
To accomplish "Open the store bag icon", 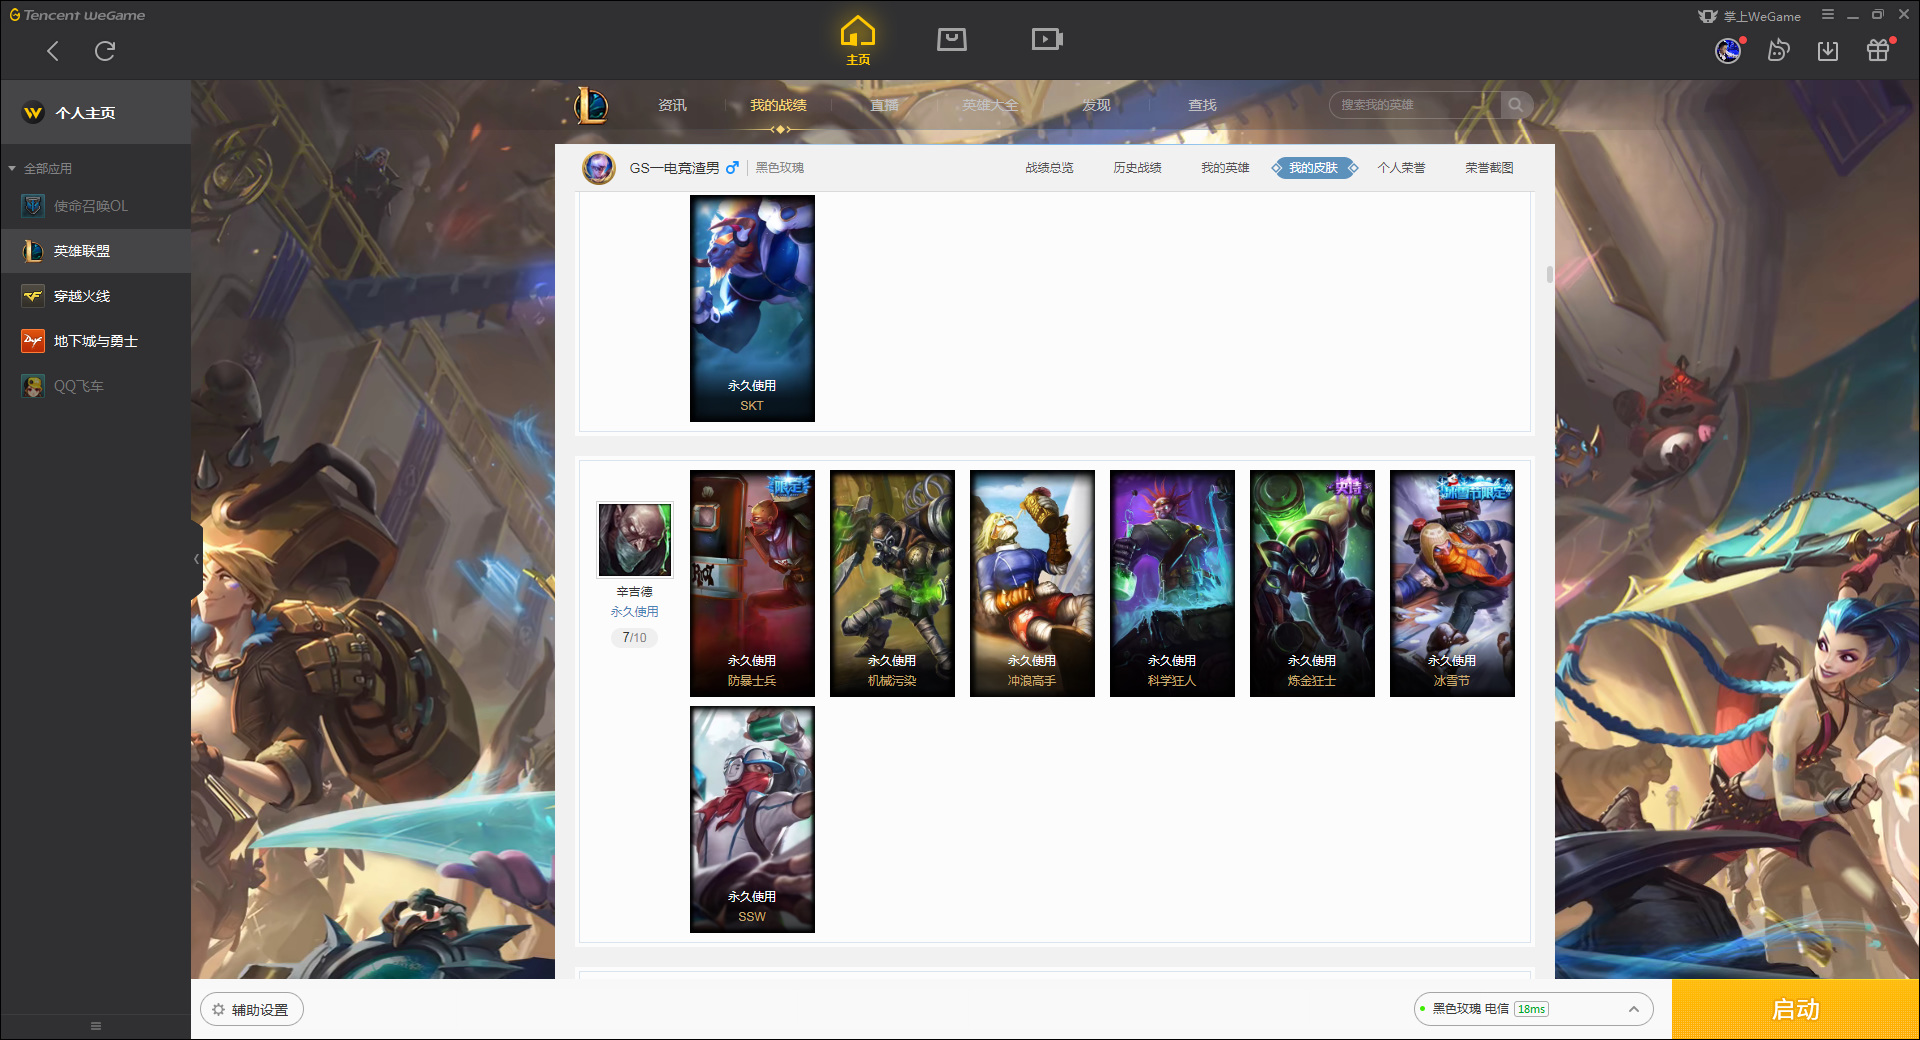I will (952, 39).
